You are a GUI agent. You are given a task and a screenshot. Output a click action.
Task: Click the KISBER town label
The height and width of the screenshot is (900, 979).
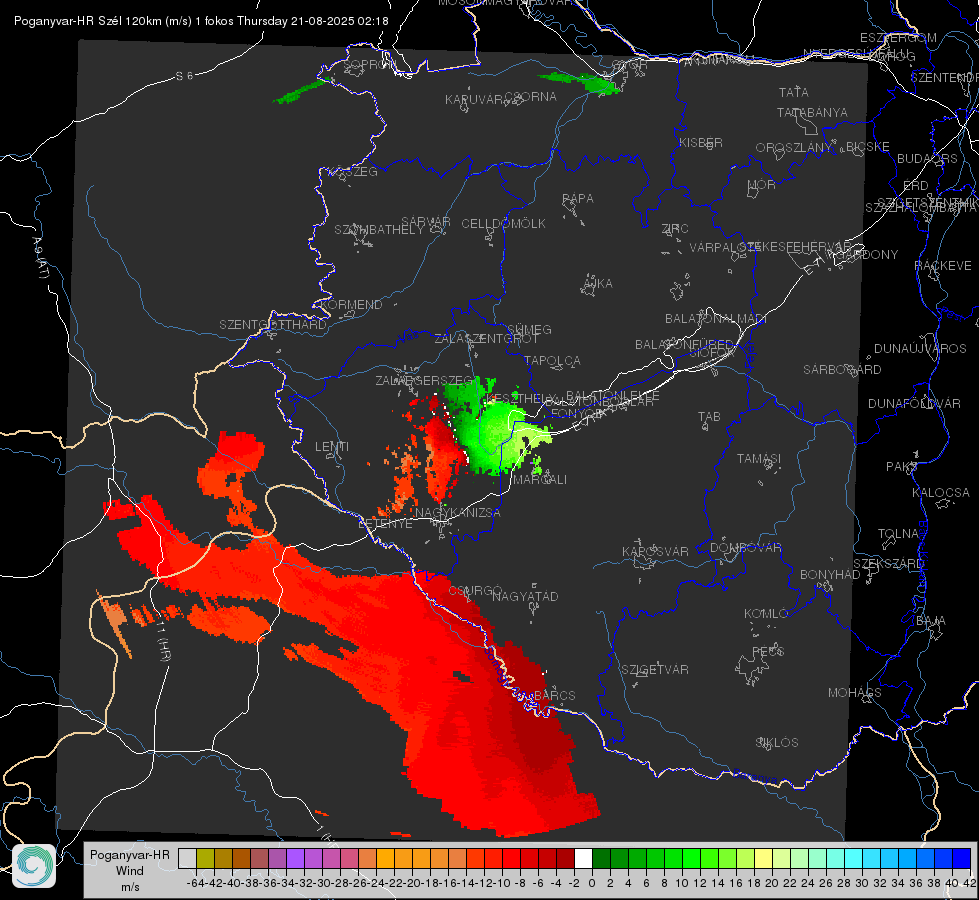tap(701, 142)
